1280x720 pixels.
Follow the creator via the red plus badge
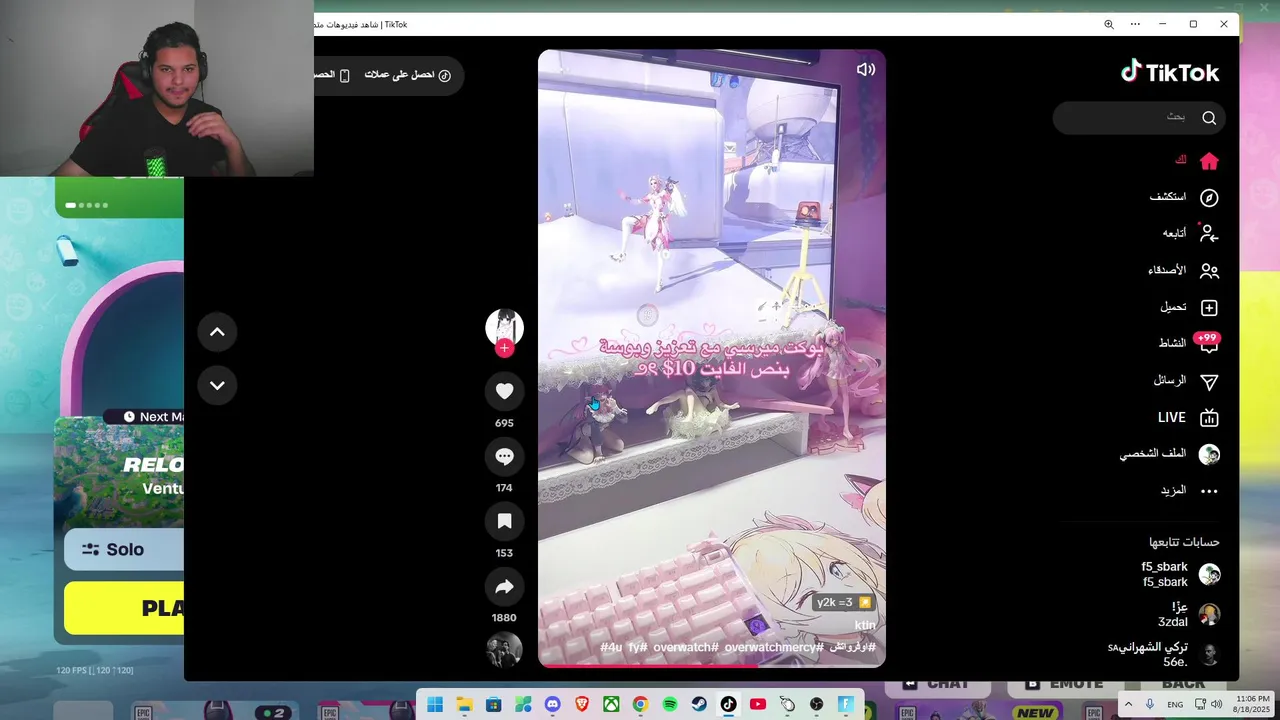click(504, 348)
